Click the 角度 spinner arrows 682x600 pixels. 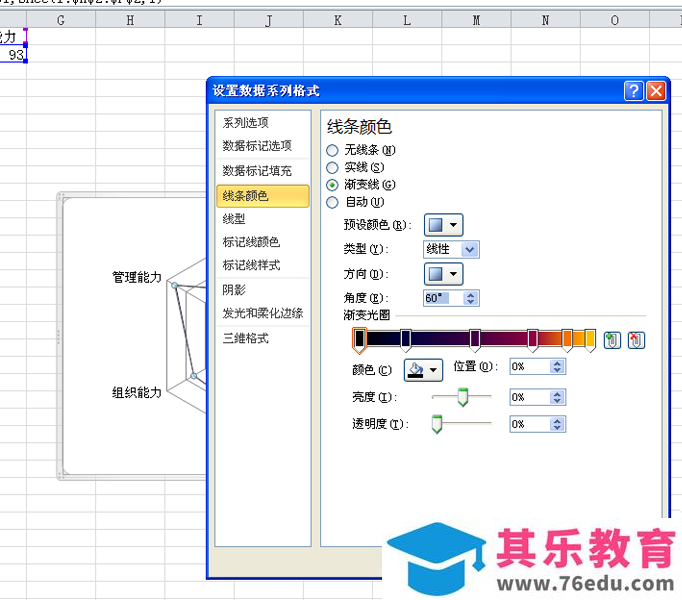471,298
